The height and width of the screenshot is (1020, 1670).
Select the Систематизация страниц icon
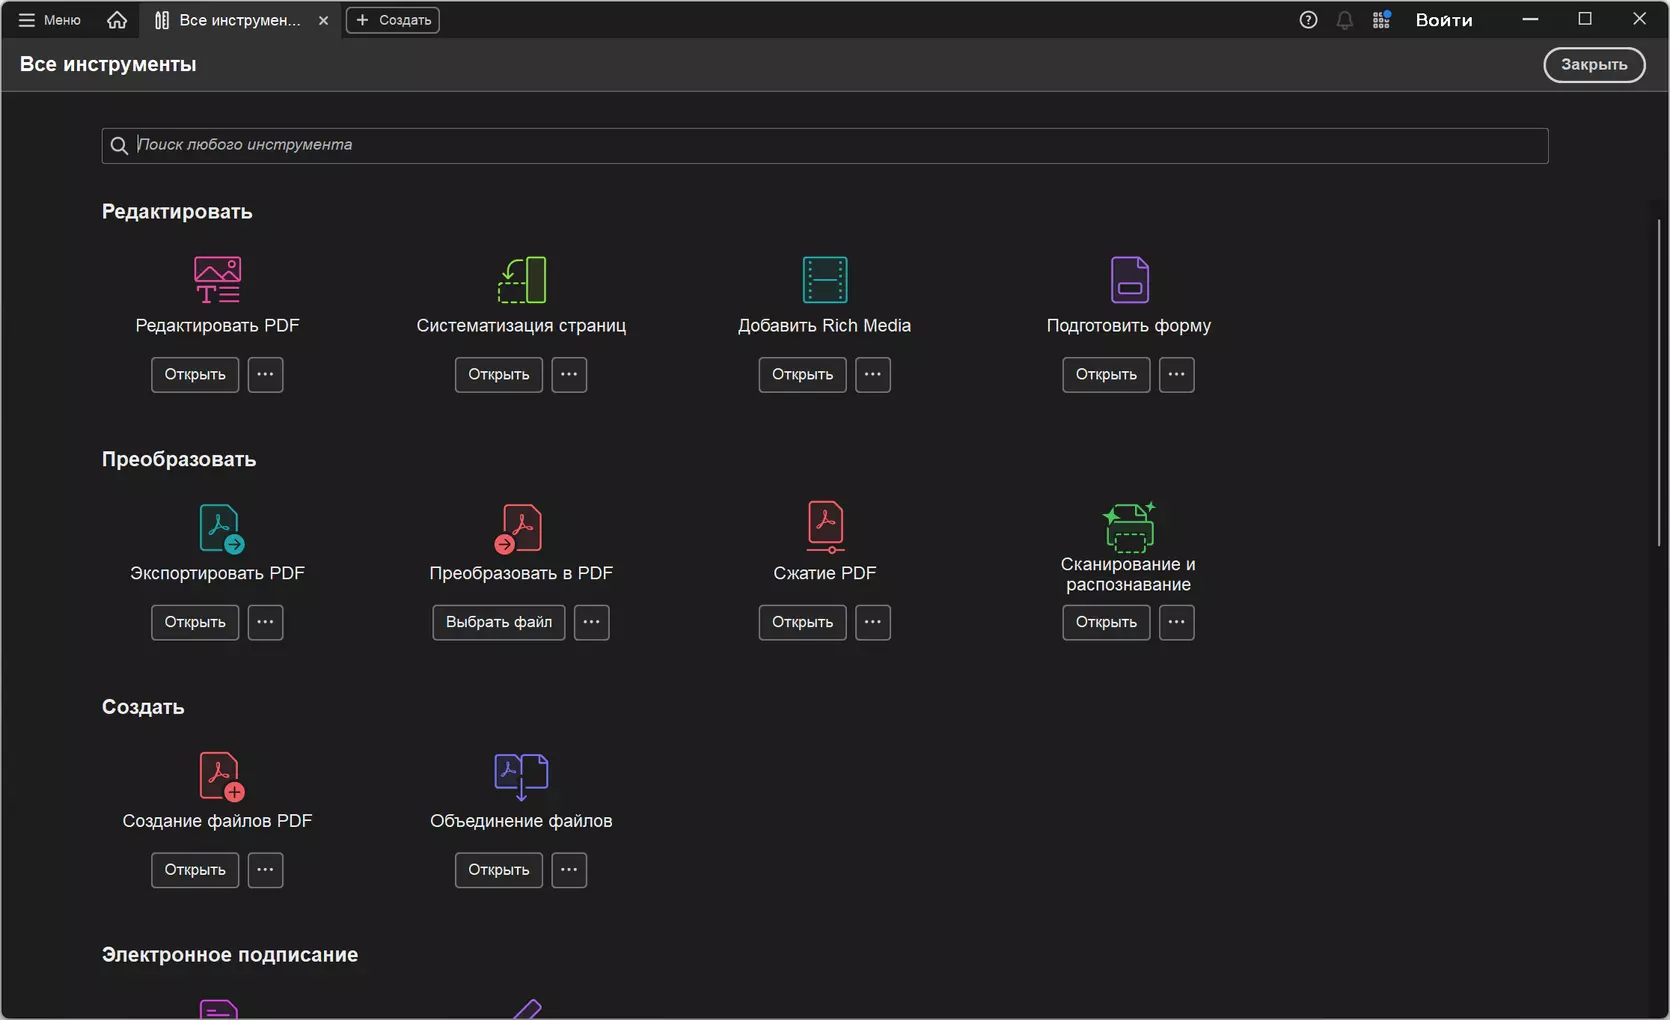tap(521, 279)
